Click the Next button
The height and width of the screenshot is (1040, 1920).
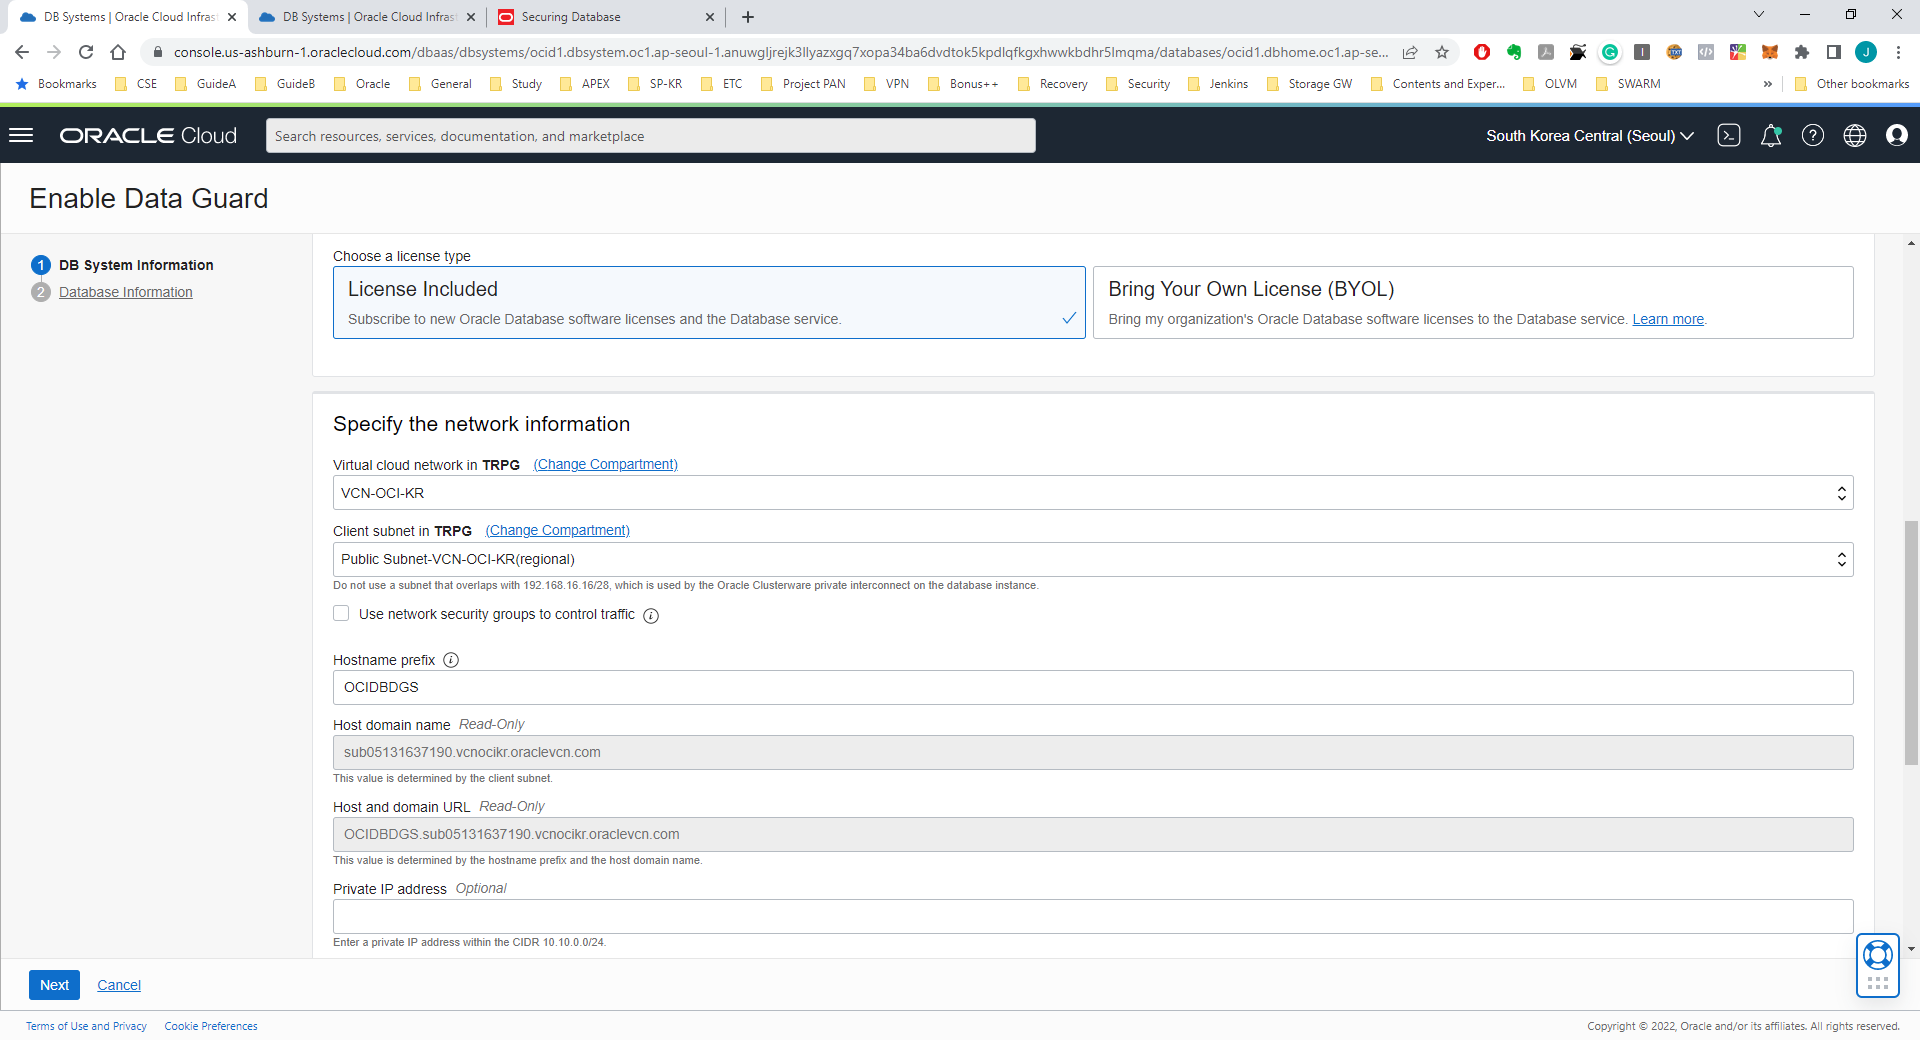pos(54,985)
